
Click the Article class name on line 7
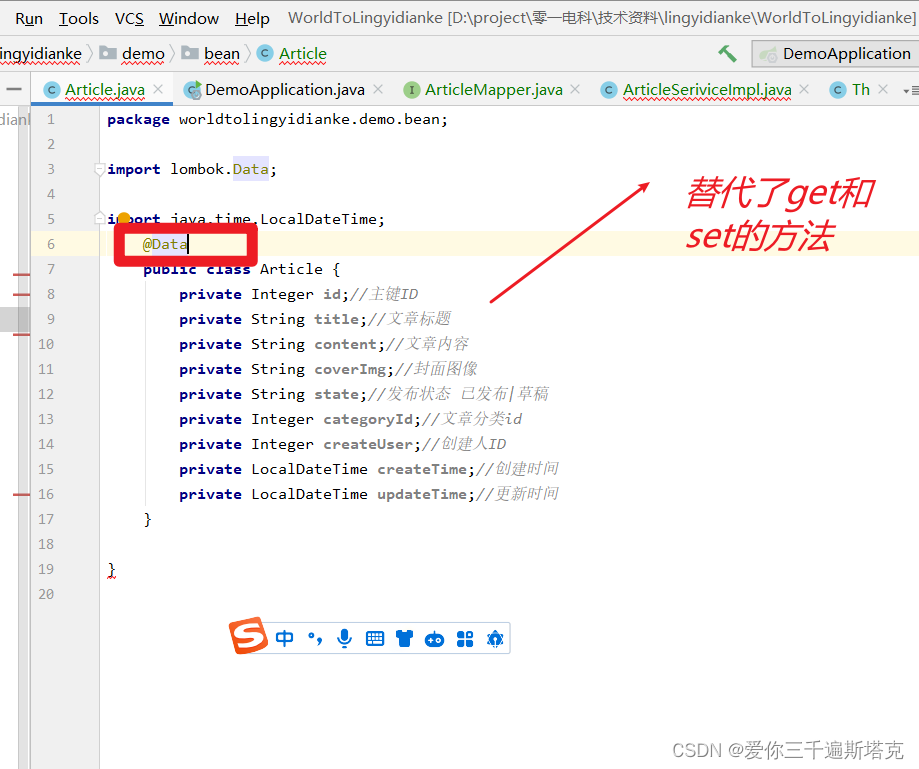(291, 270)
